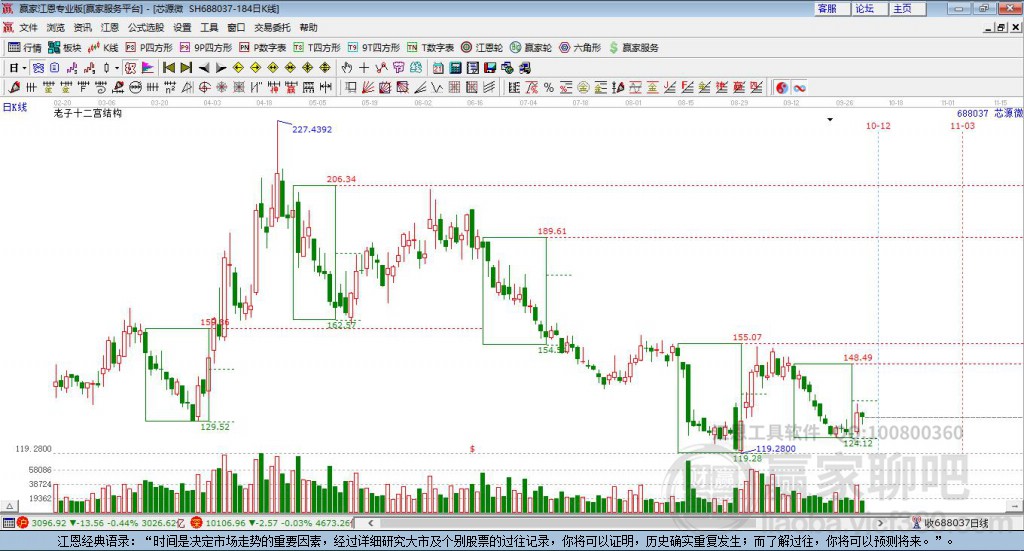Open the T数字表 tool
The height and width of the screenshot is (551, 1024).
click(430, 48)
